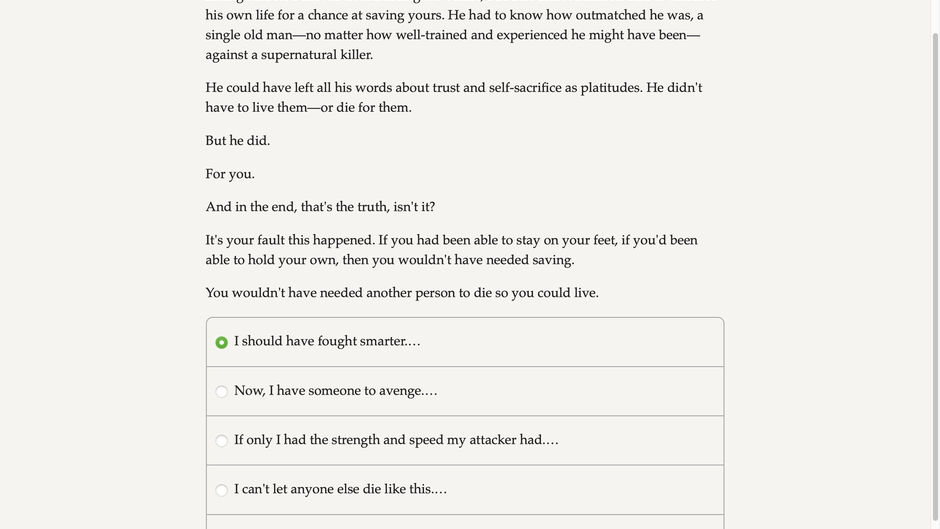Click the paragraph starting 'It's your fault this happened'
Screen dimensions: 940x529
[x=451, y=250]
